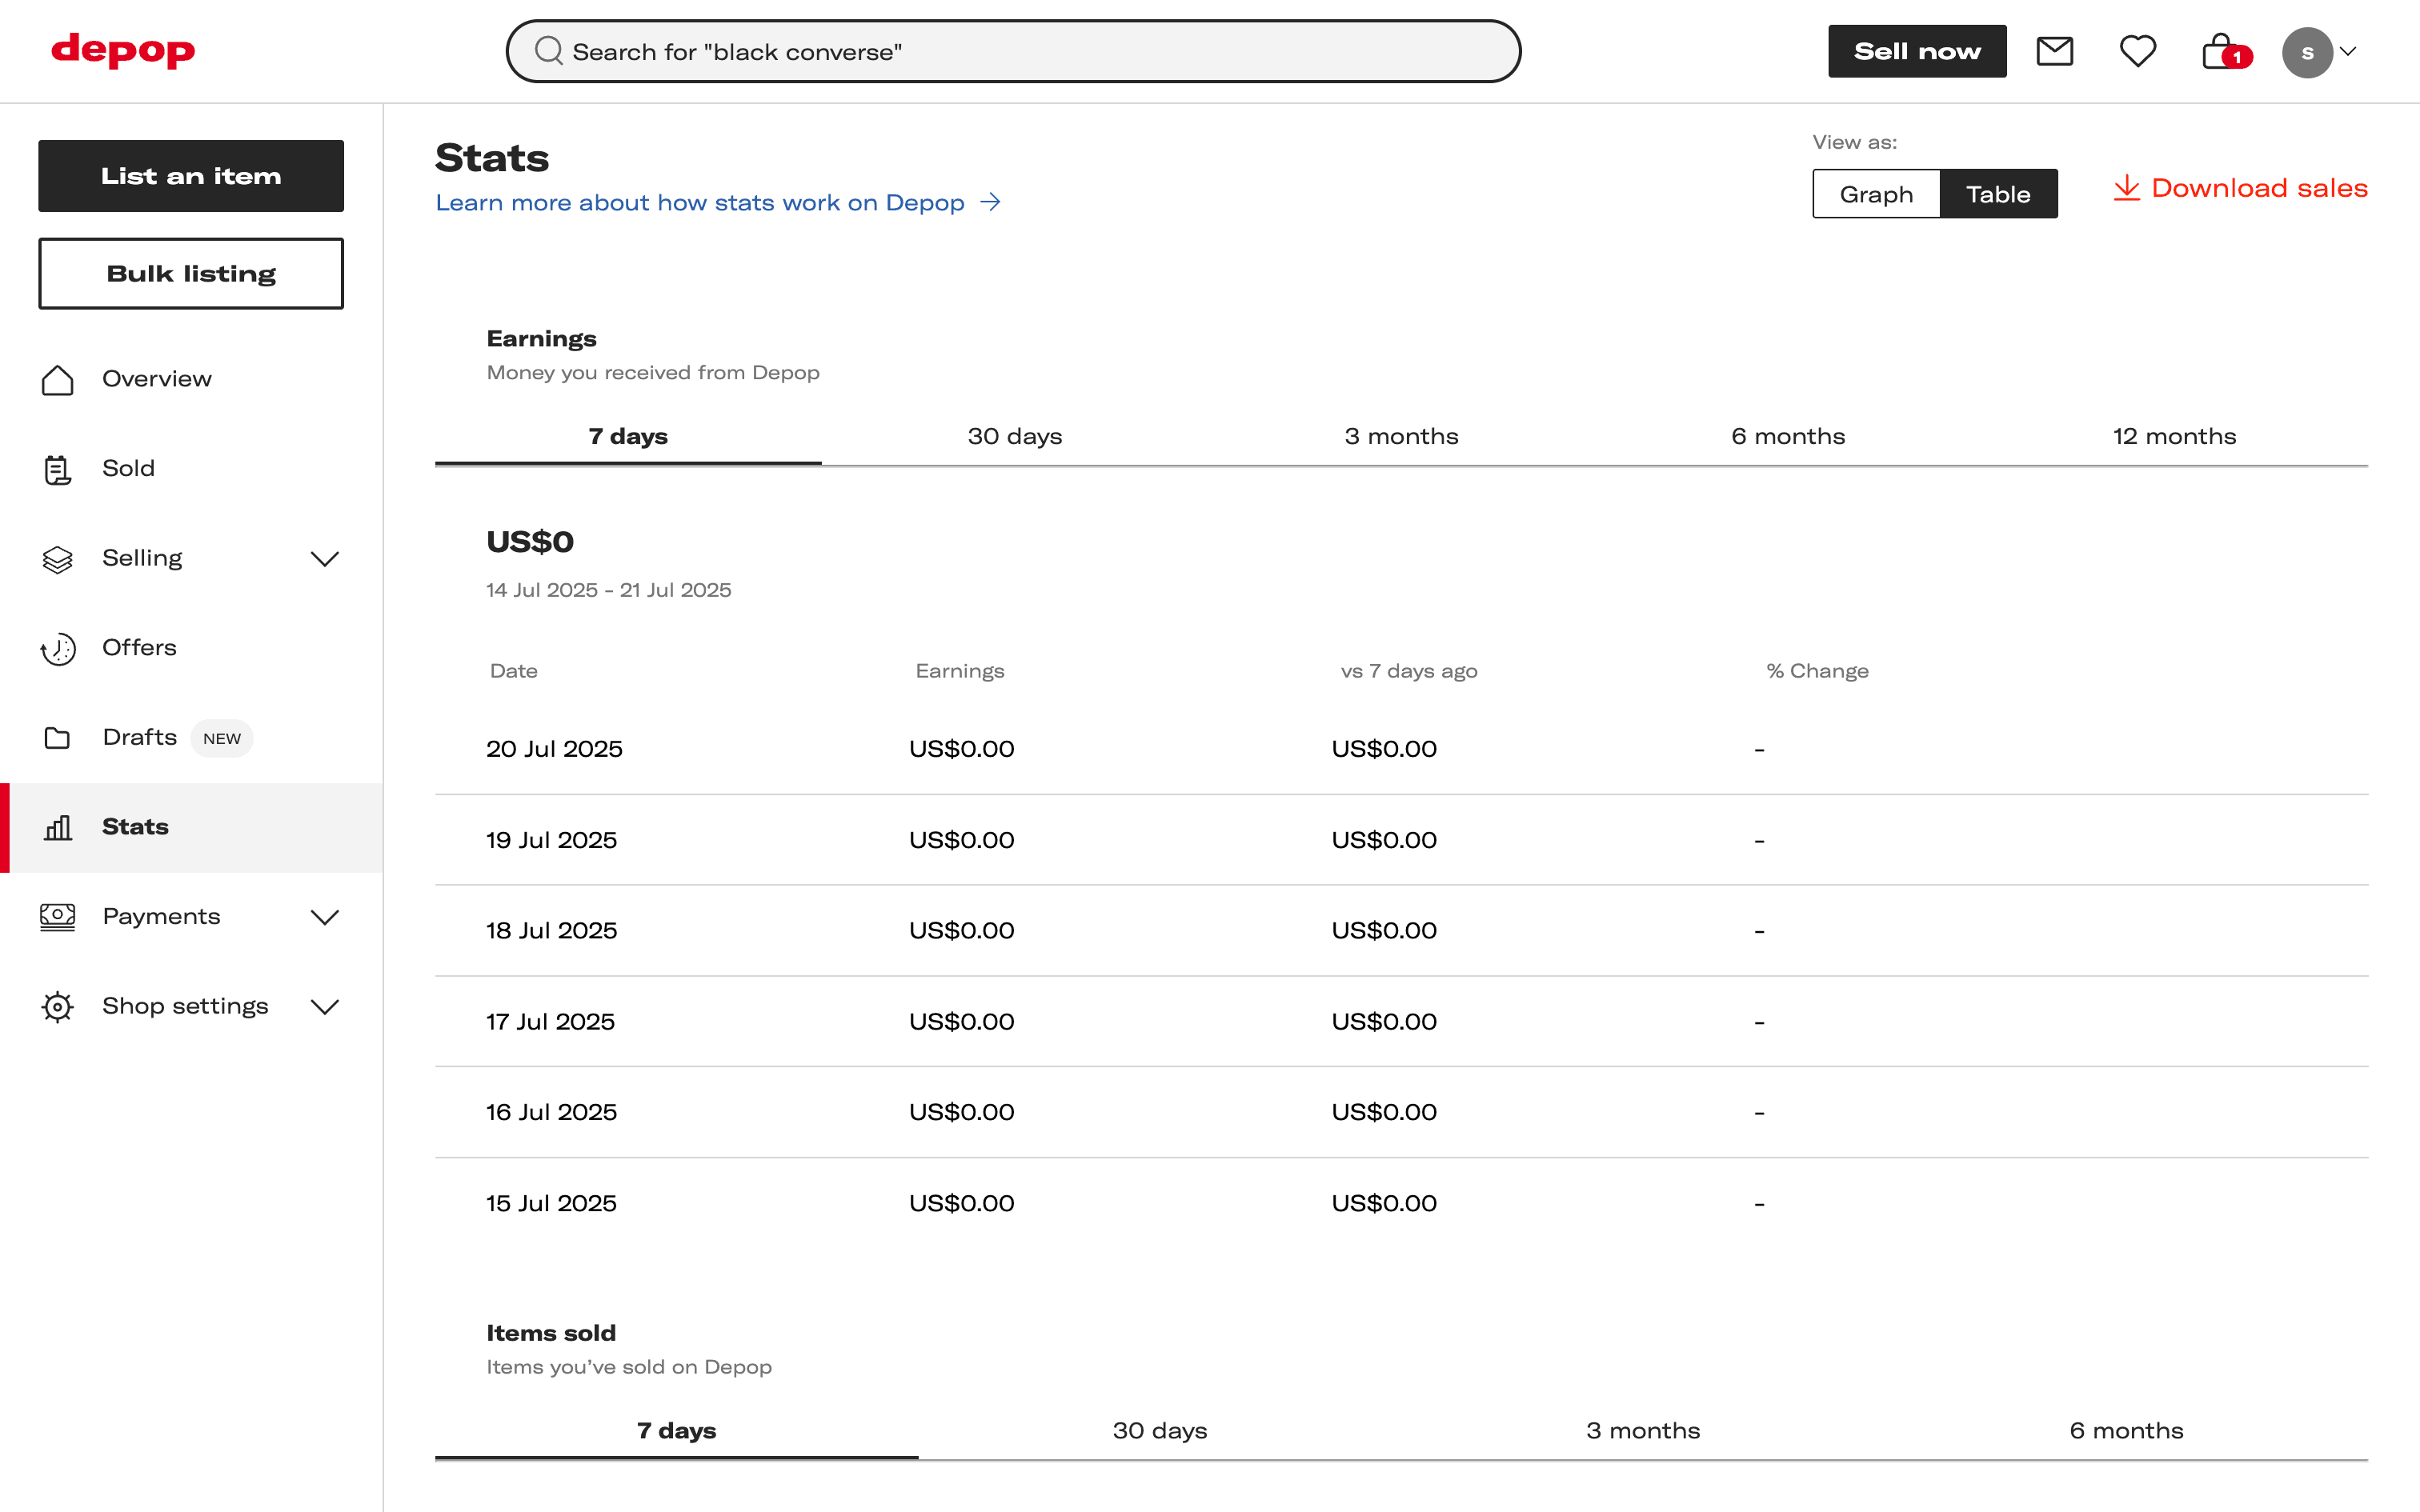Expand the Shop settings section
Image resolution: width=2420 pixels, height=1512 pixels.
pyautogui.click(x=325, y=1007)
